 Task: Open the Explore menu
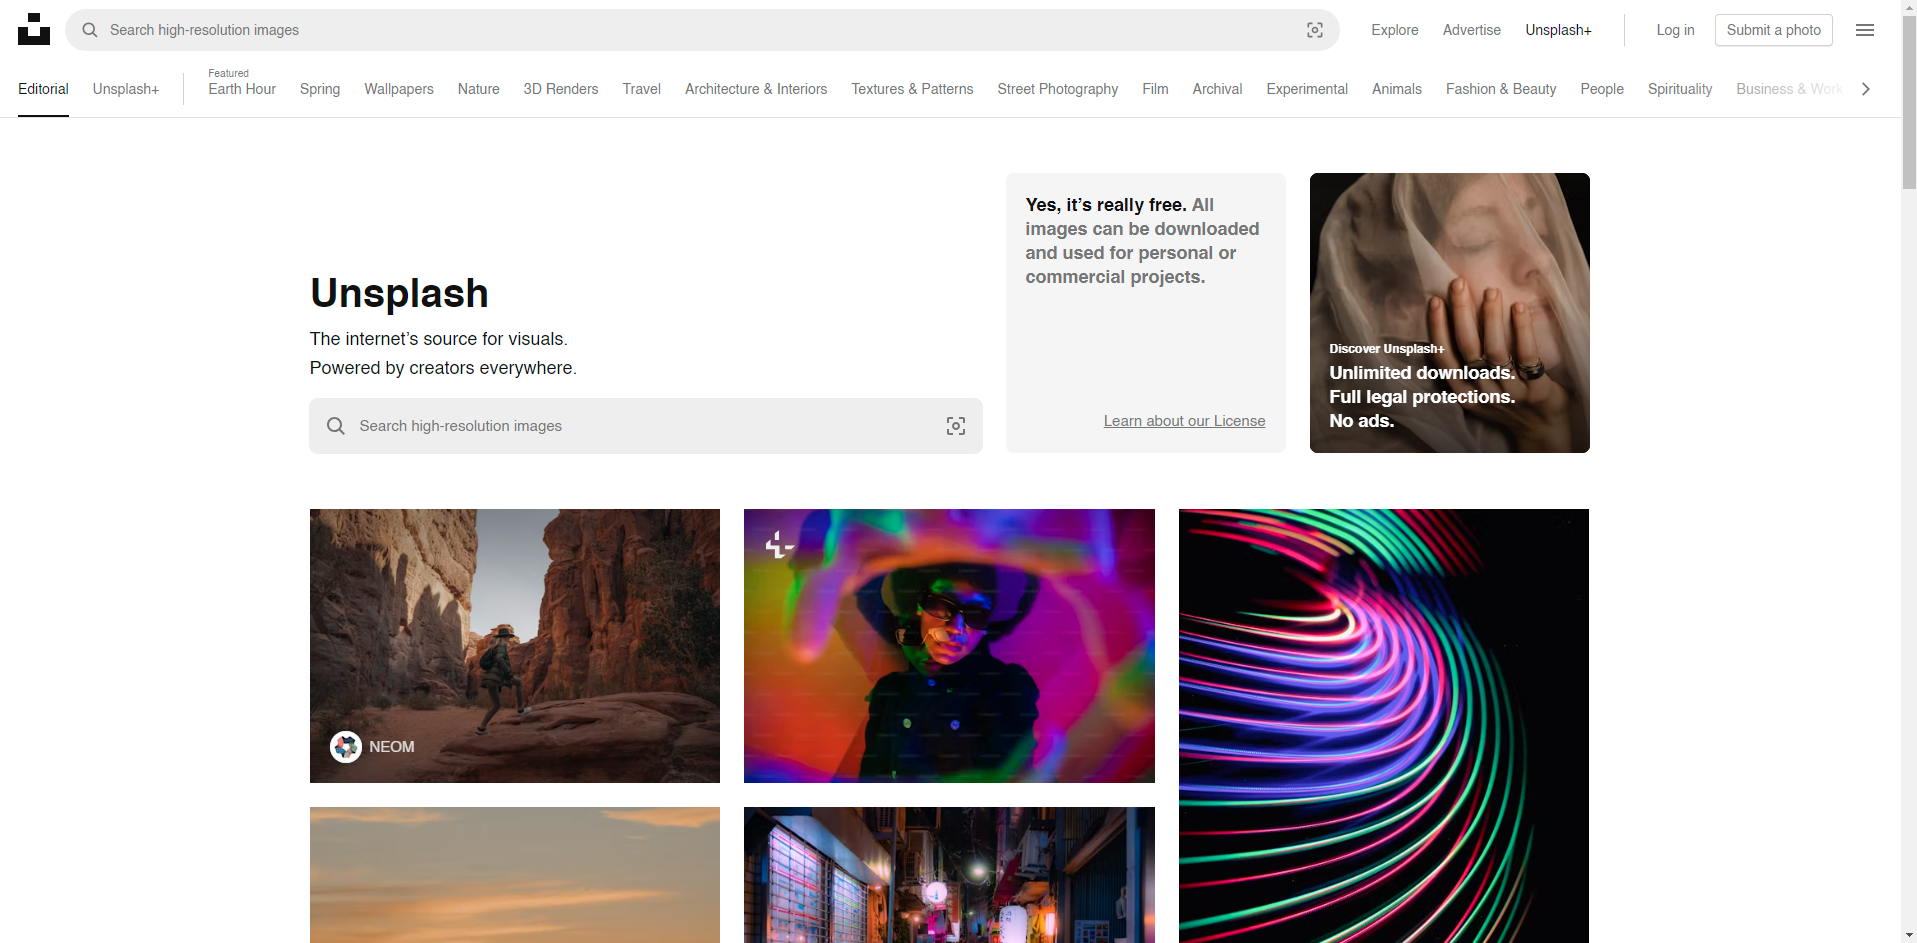point(1394,30)
